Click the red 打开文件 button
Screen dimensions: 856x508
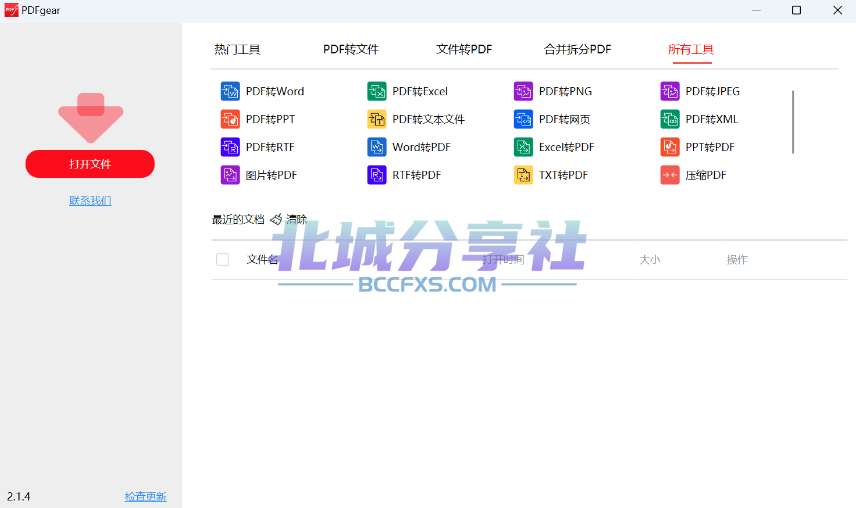(x=90, y=164)
